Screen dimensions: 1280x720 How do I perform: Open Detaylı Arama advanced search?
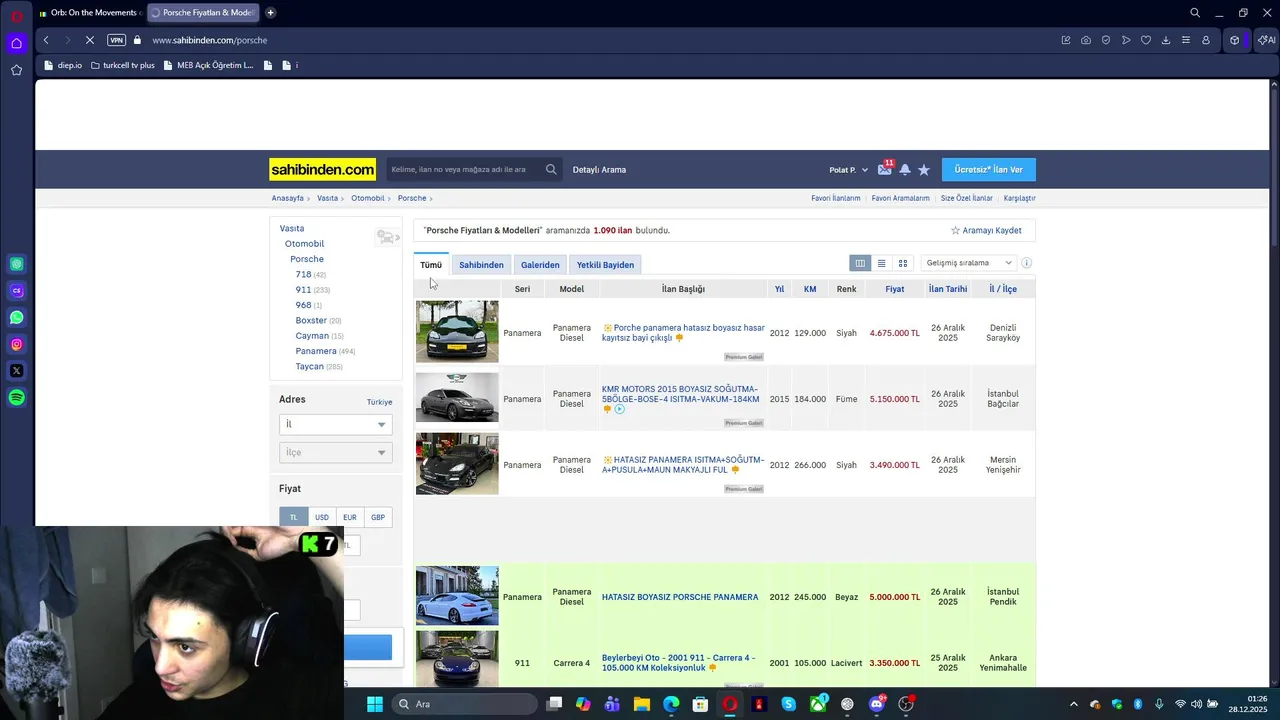pyautogui.click(x=599, y=170)
